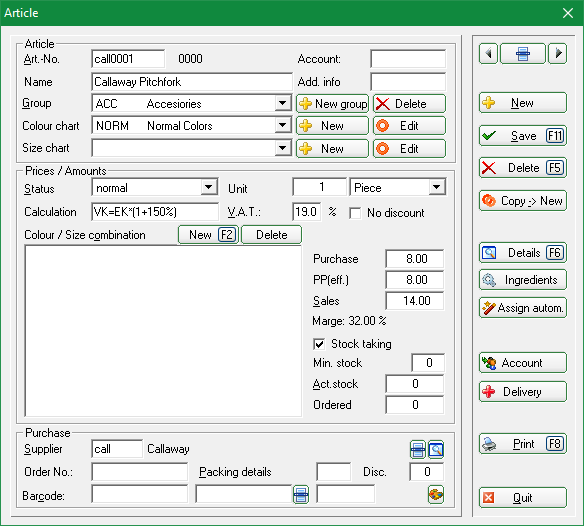
Task: Go to previous article with left arrow
Action: (x=488, y=54)
